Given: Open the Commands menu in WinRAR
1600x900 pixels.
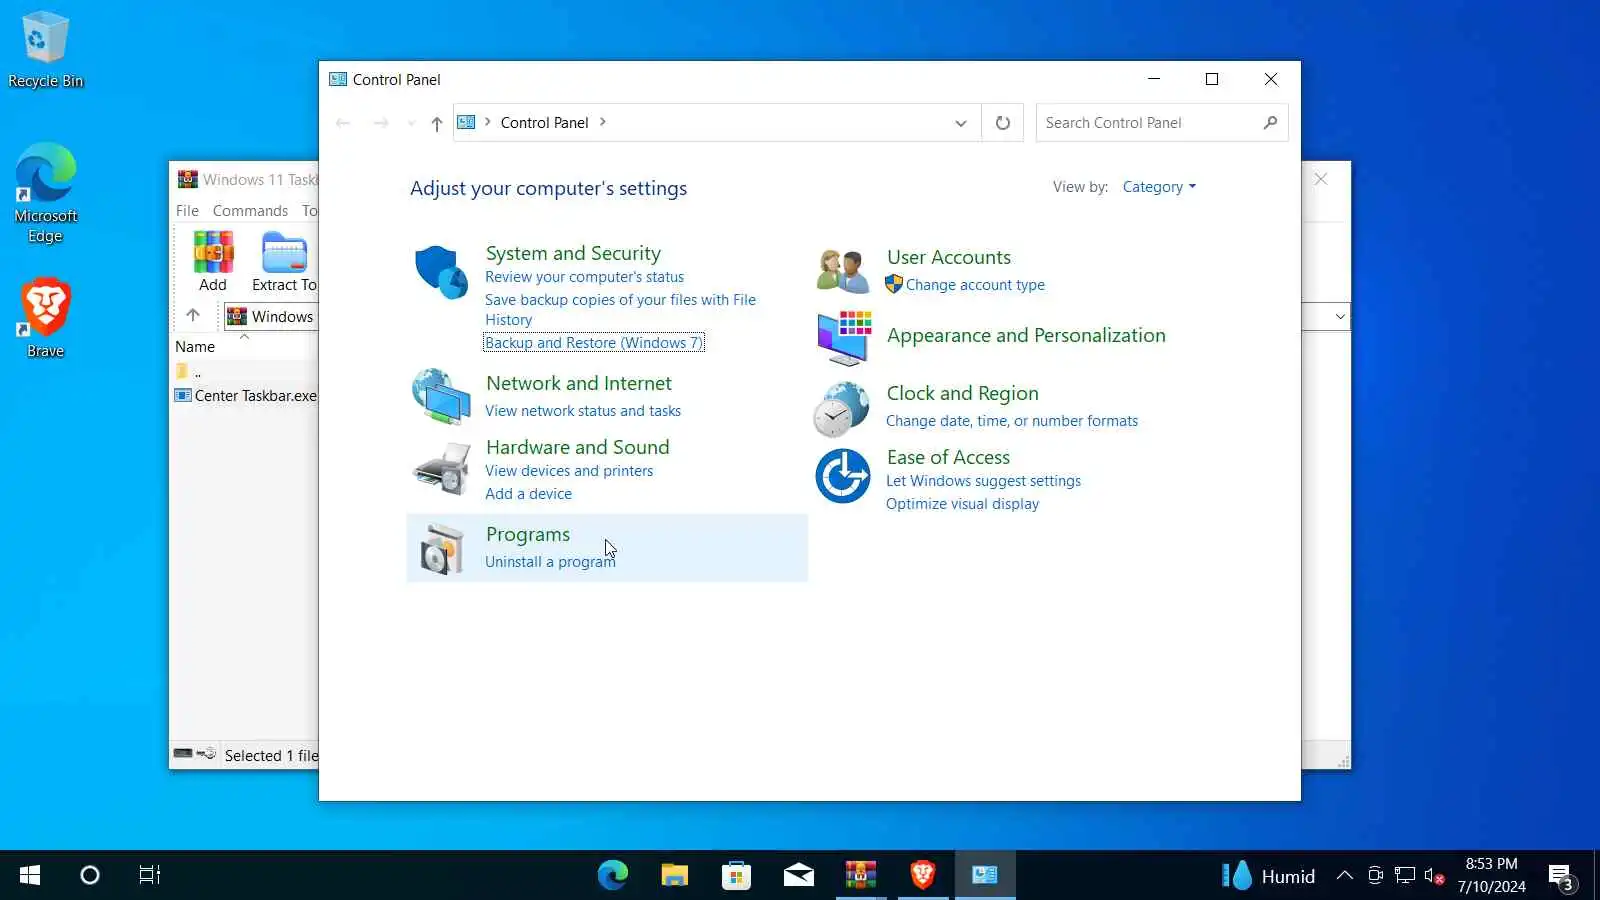Looking at the screenshot, I should [250, 211].
